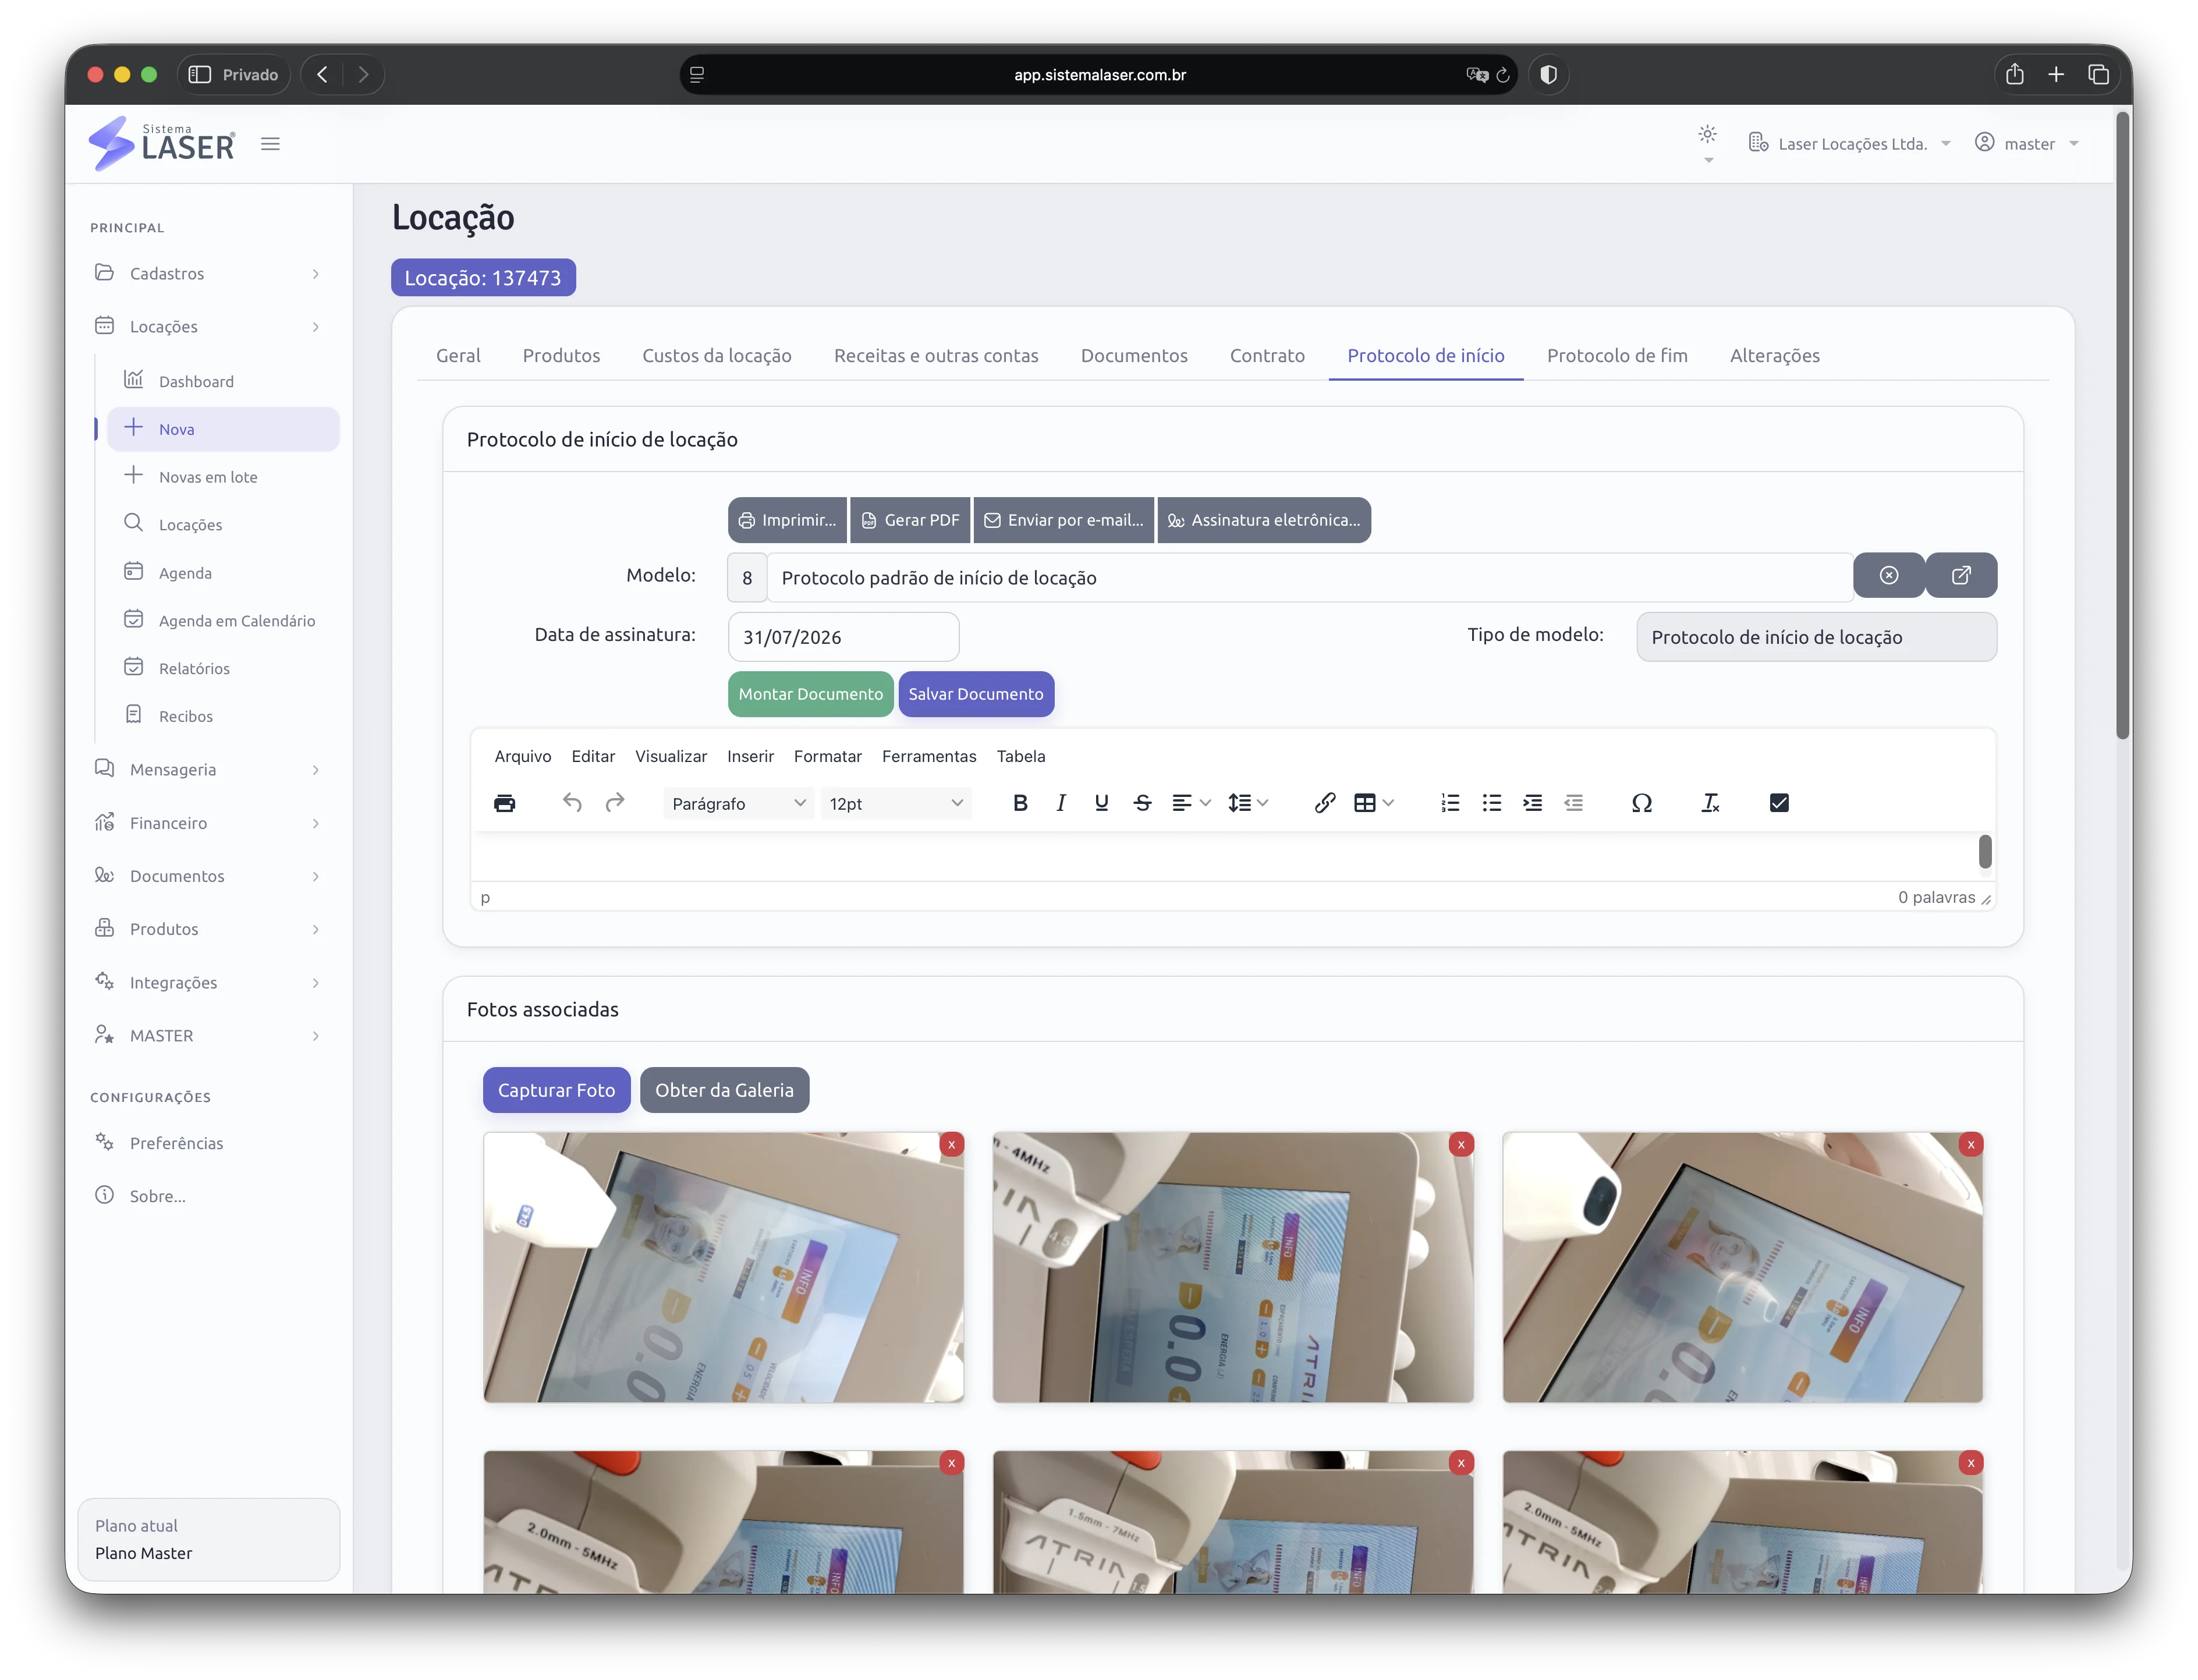Toggle underline formatting
Viewport: 2198px width, 1680px height.
pyautogui.click(x=1102, y=803)
